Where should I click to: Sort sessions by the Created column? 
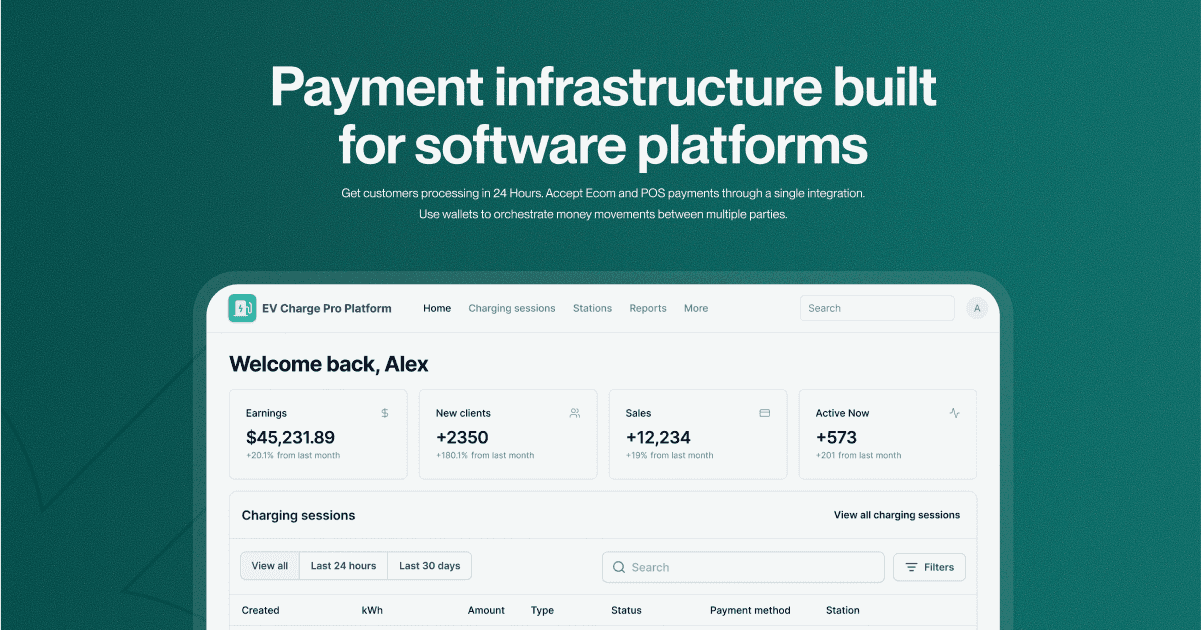click(260, 610)
